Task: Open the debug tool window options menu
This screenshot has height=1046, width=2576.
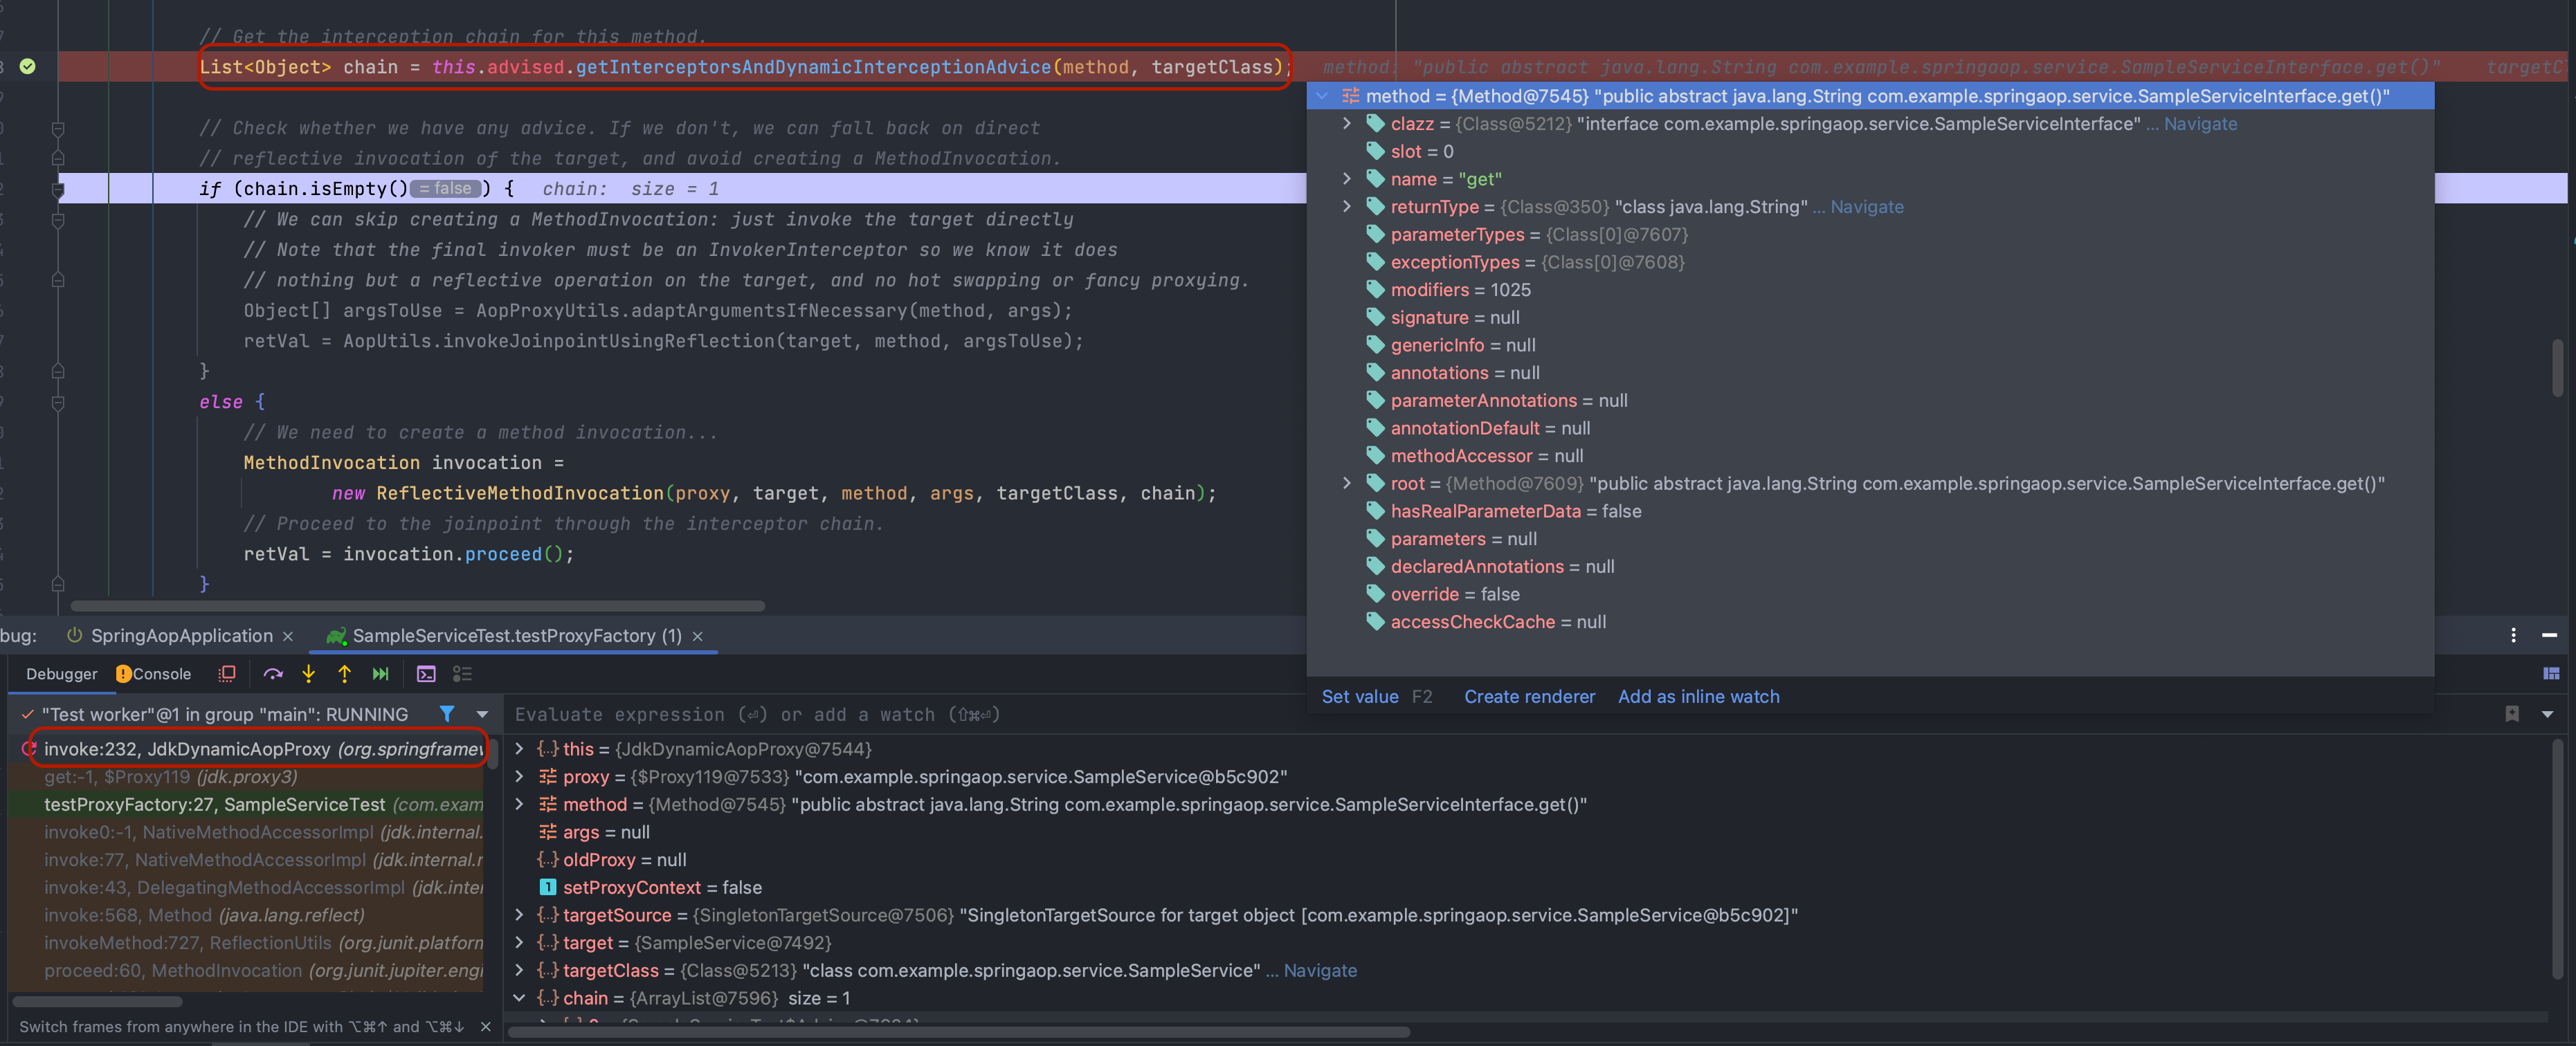Action: point(2513,635)
